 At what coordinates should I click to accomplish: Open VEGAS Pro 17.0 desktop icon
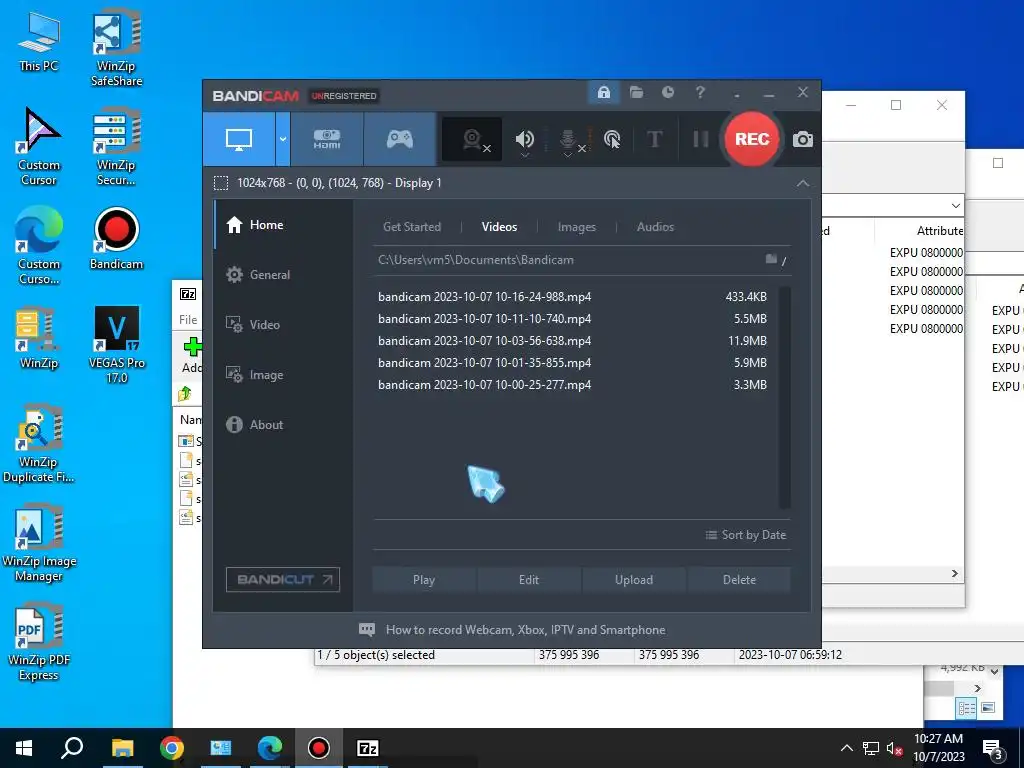tap(116, 344)
